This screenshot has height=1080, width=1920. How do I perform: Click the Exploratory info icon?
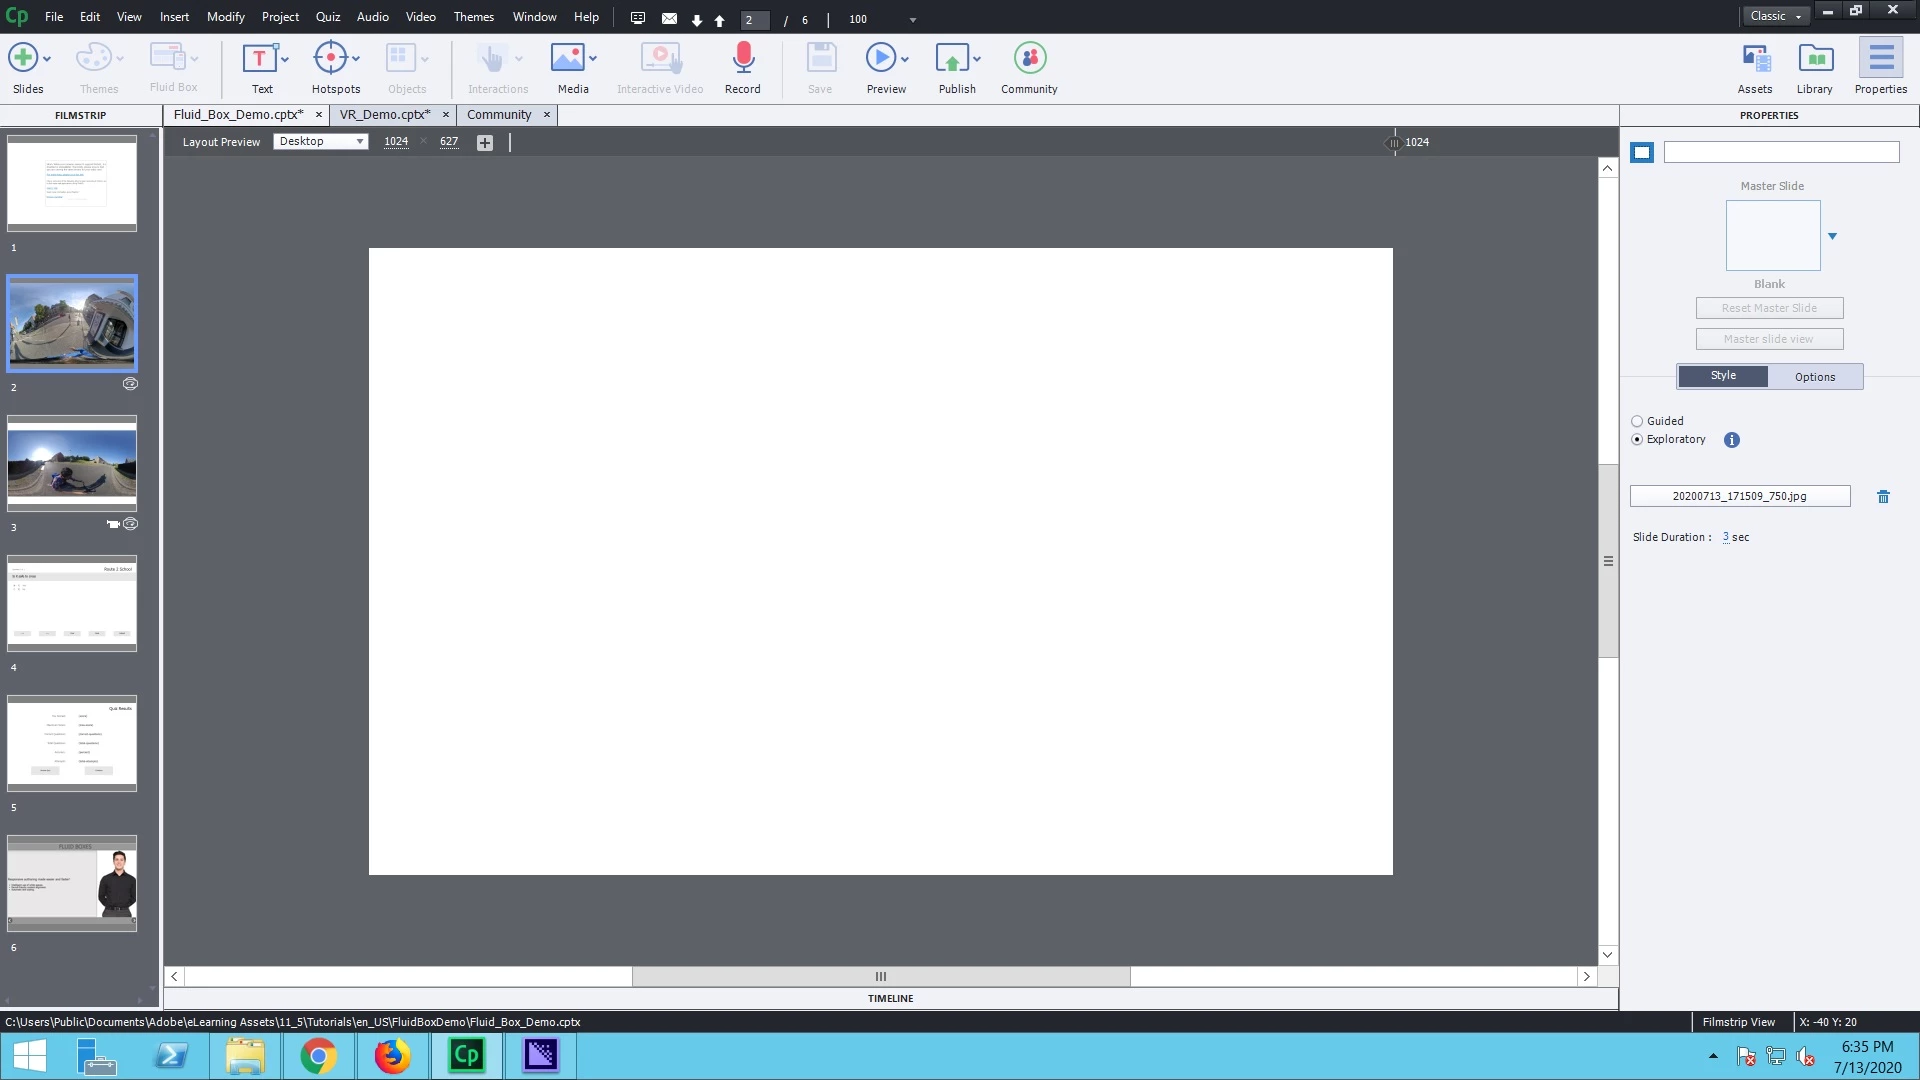click(1732, 440)
